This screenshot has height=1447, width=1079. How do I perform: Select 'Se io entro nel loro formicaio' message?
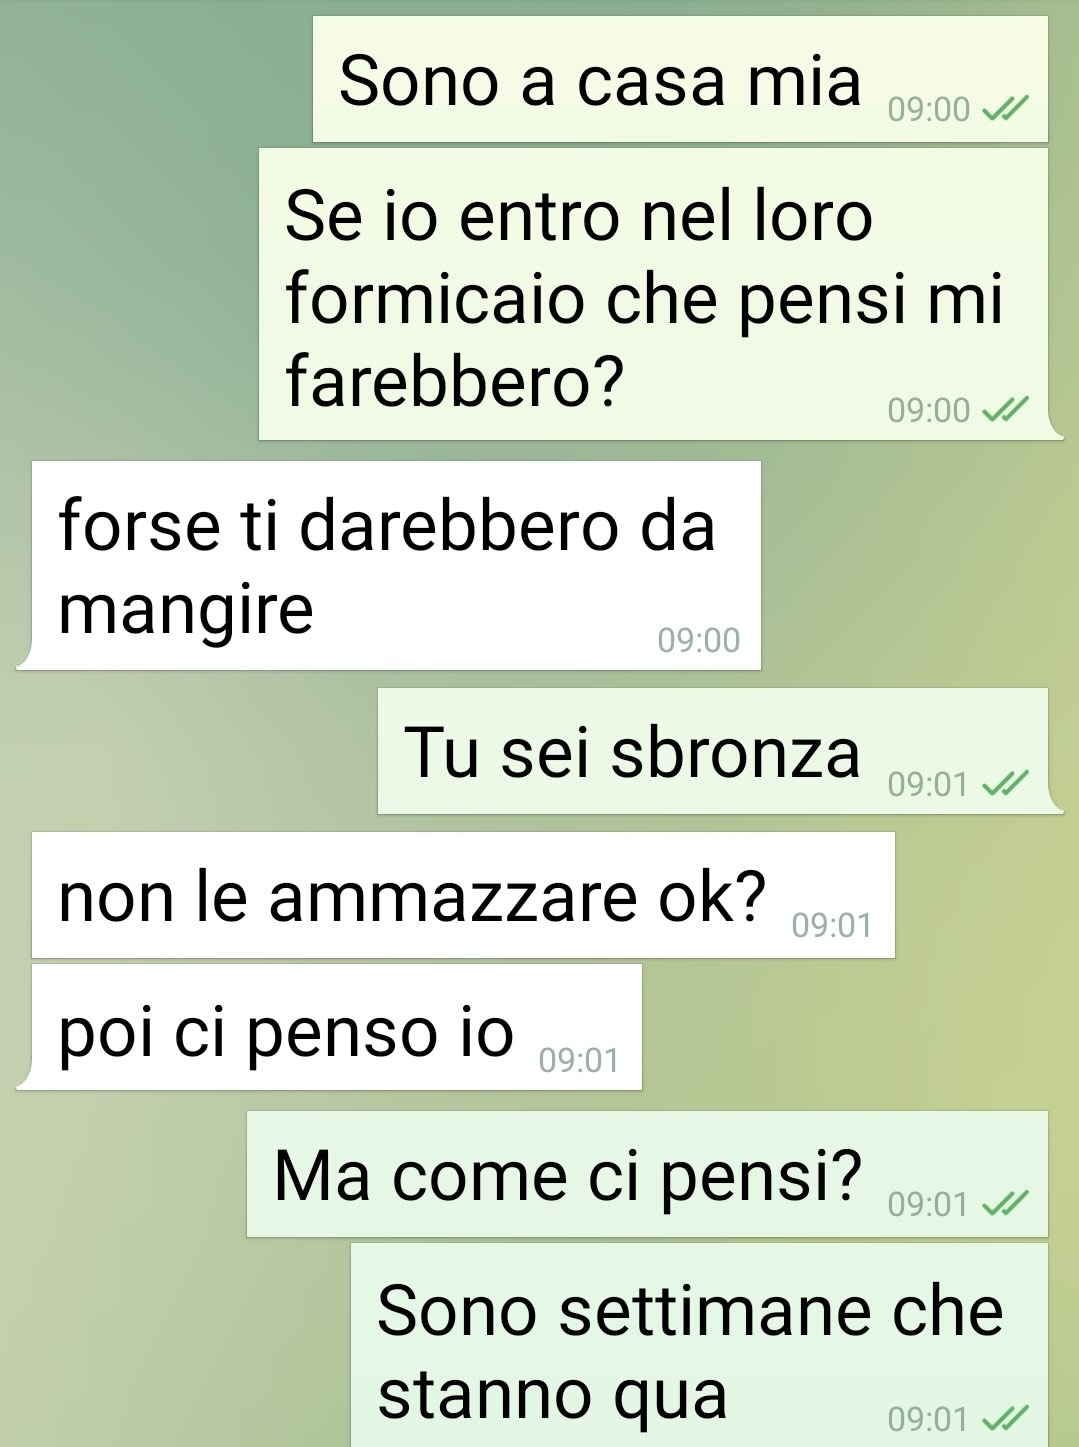click(660, 294)
